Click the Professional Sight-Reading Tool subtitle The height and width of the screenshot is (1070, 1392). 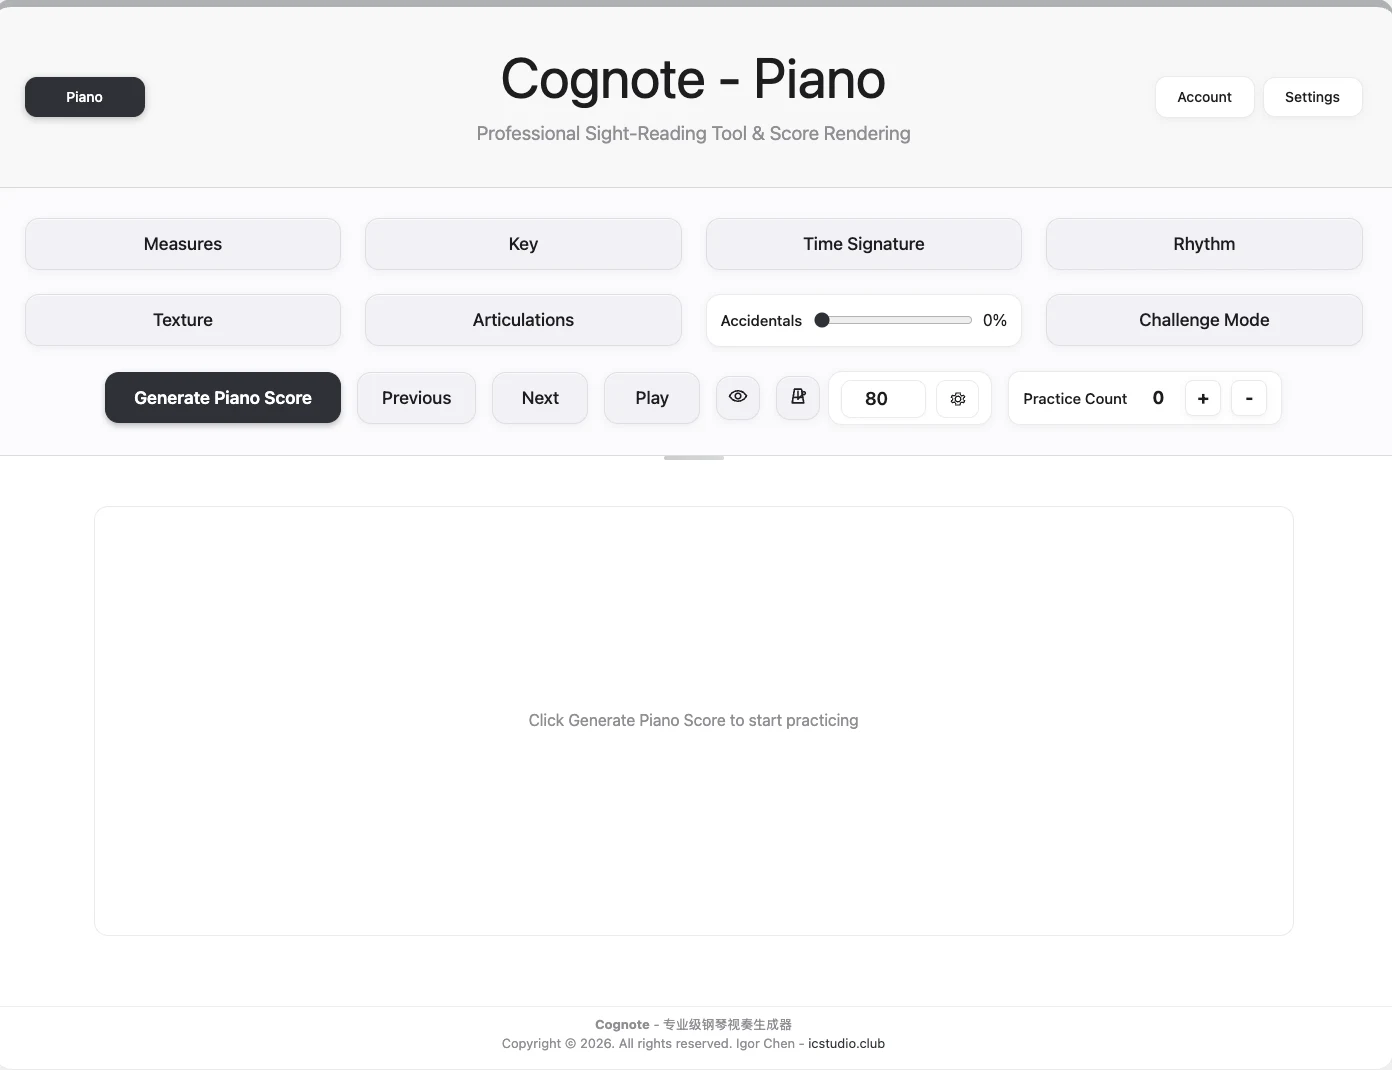(693, 133)
